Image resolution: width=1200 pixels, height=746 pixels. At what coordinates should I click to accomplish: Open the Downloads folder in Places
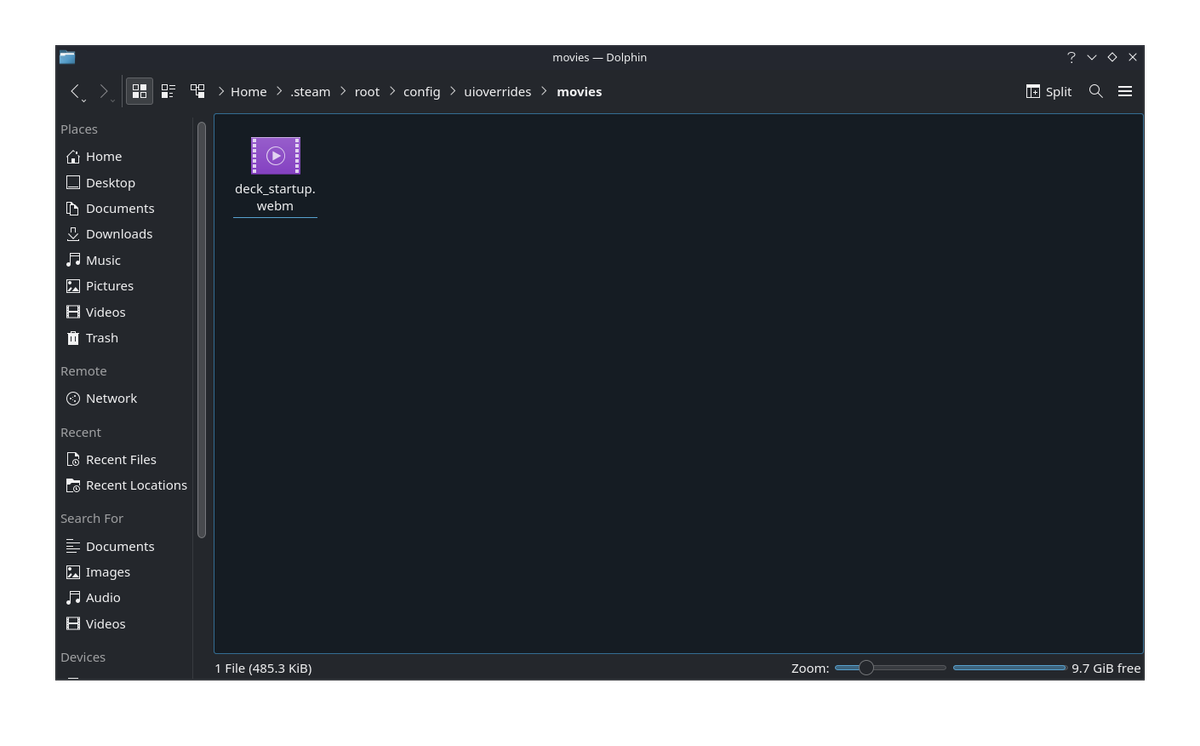(x=118, y=234)
